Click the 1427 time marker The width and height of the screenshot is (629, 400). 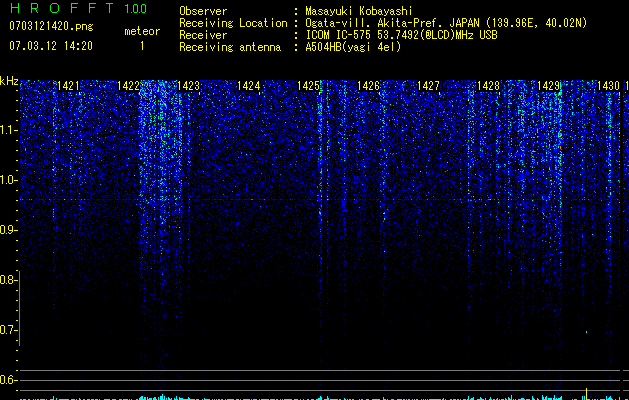coord(428,86)
